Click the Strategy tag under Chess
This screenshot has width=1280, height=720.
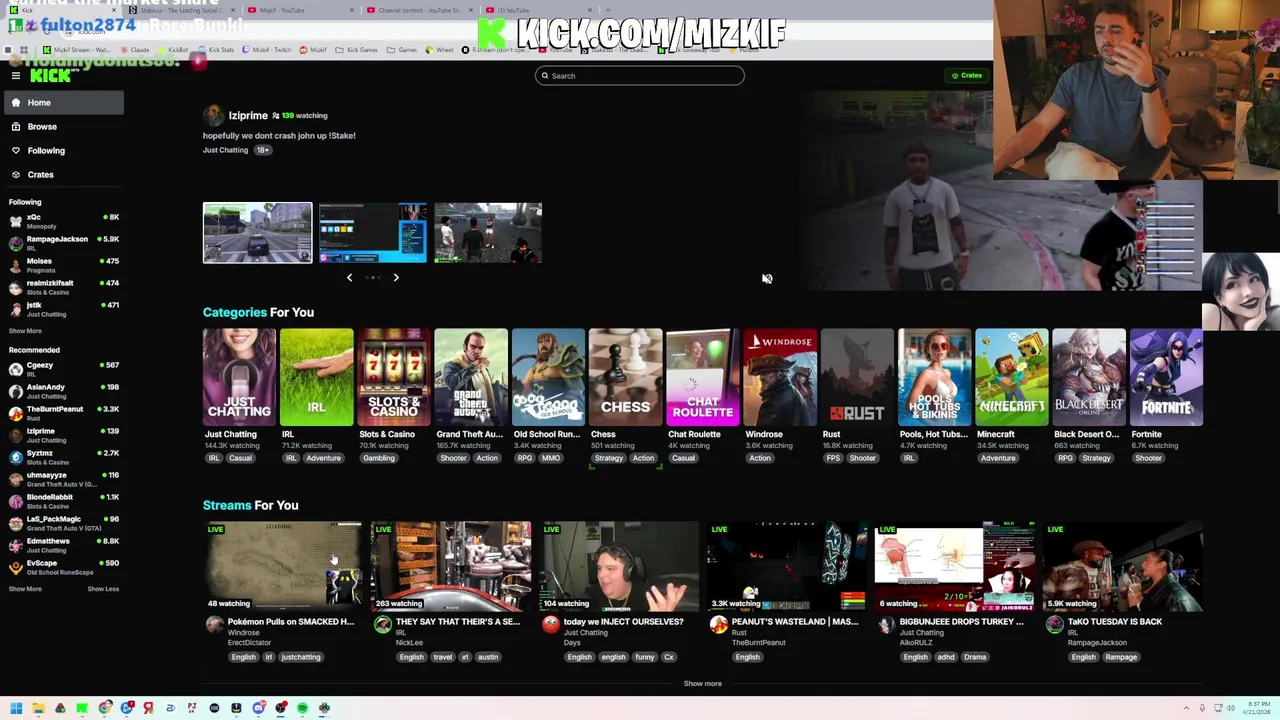[x=609, y=458]
